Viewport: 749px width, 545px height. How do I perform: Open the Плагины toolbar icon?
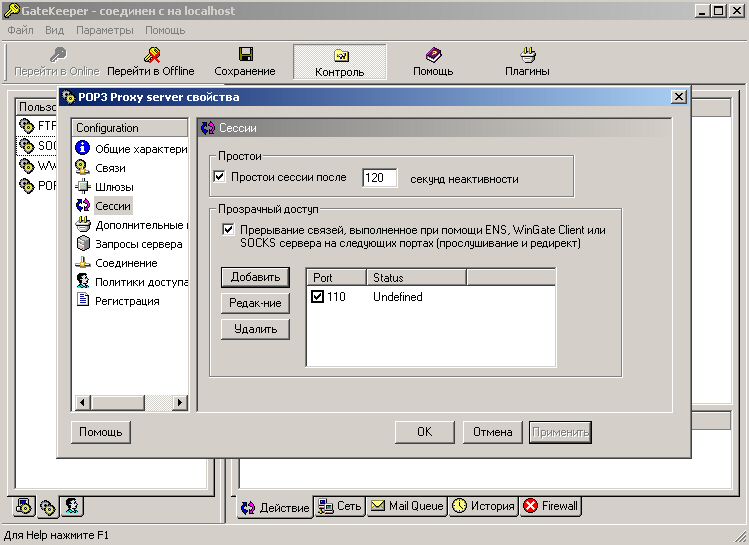click(x=528, y=54)
